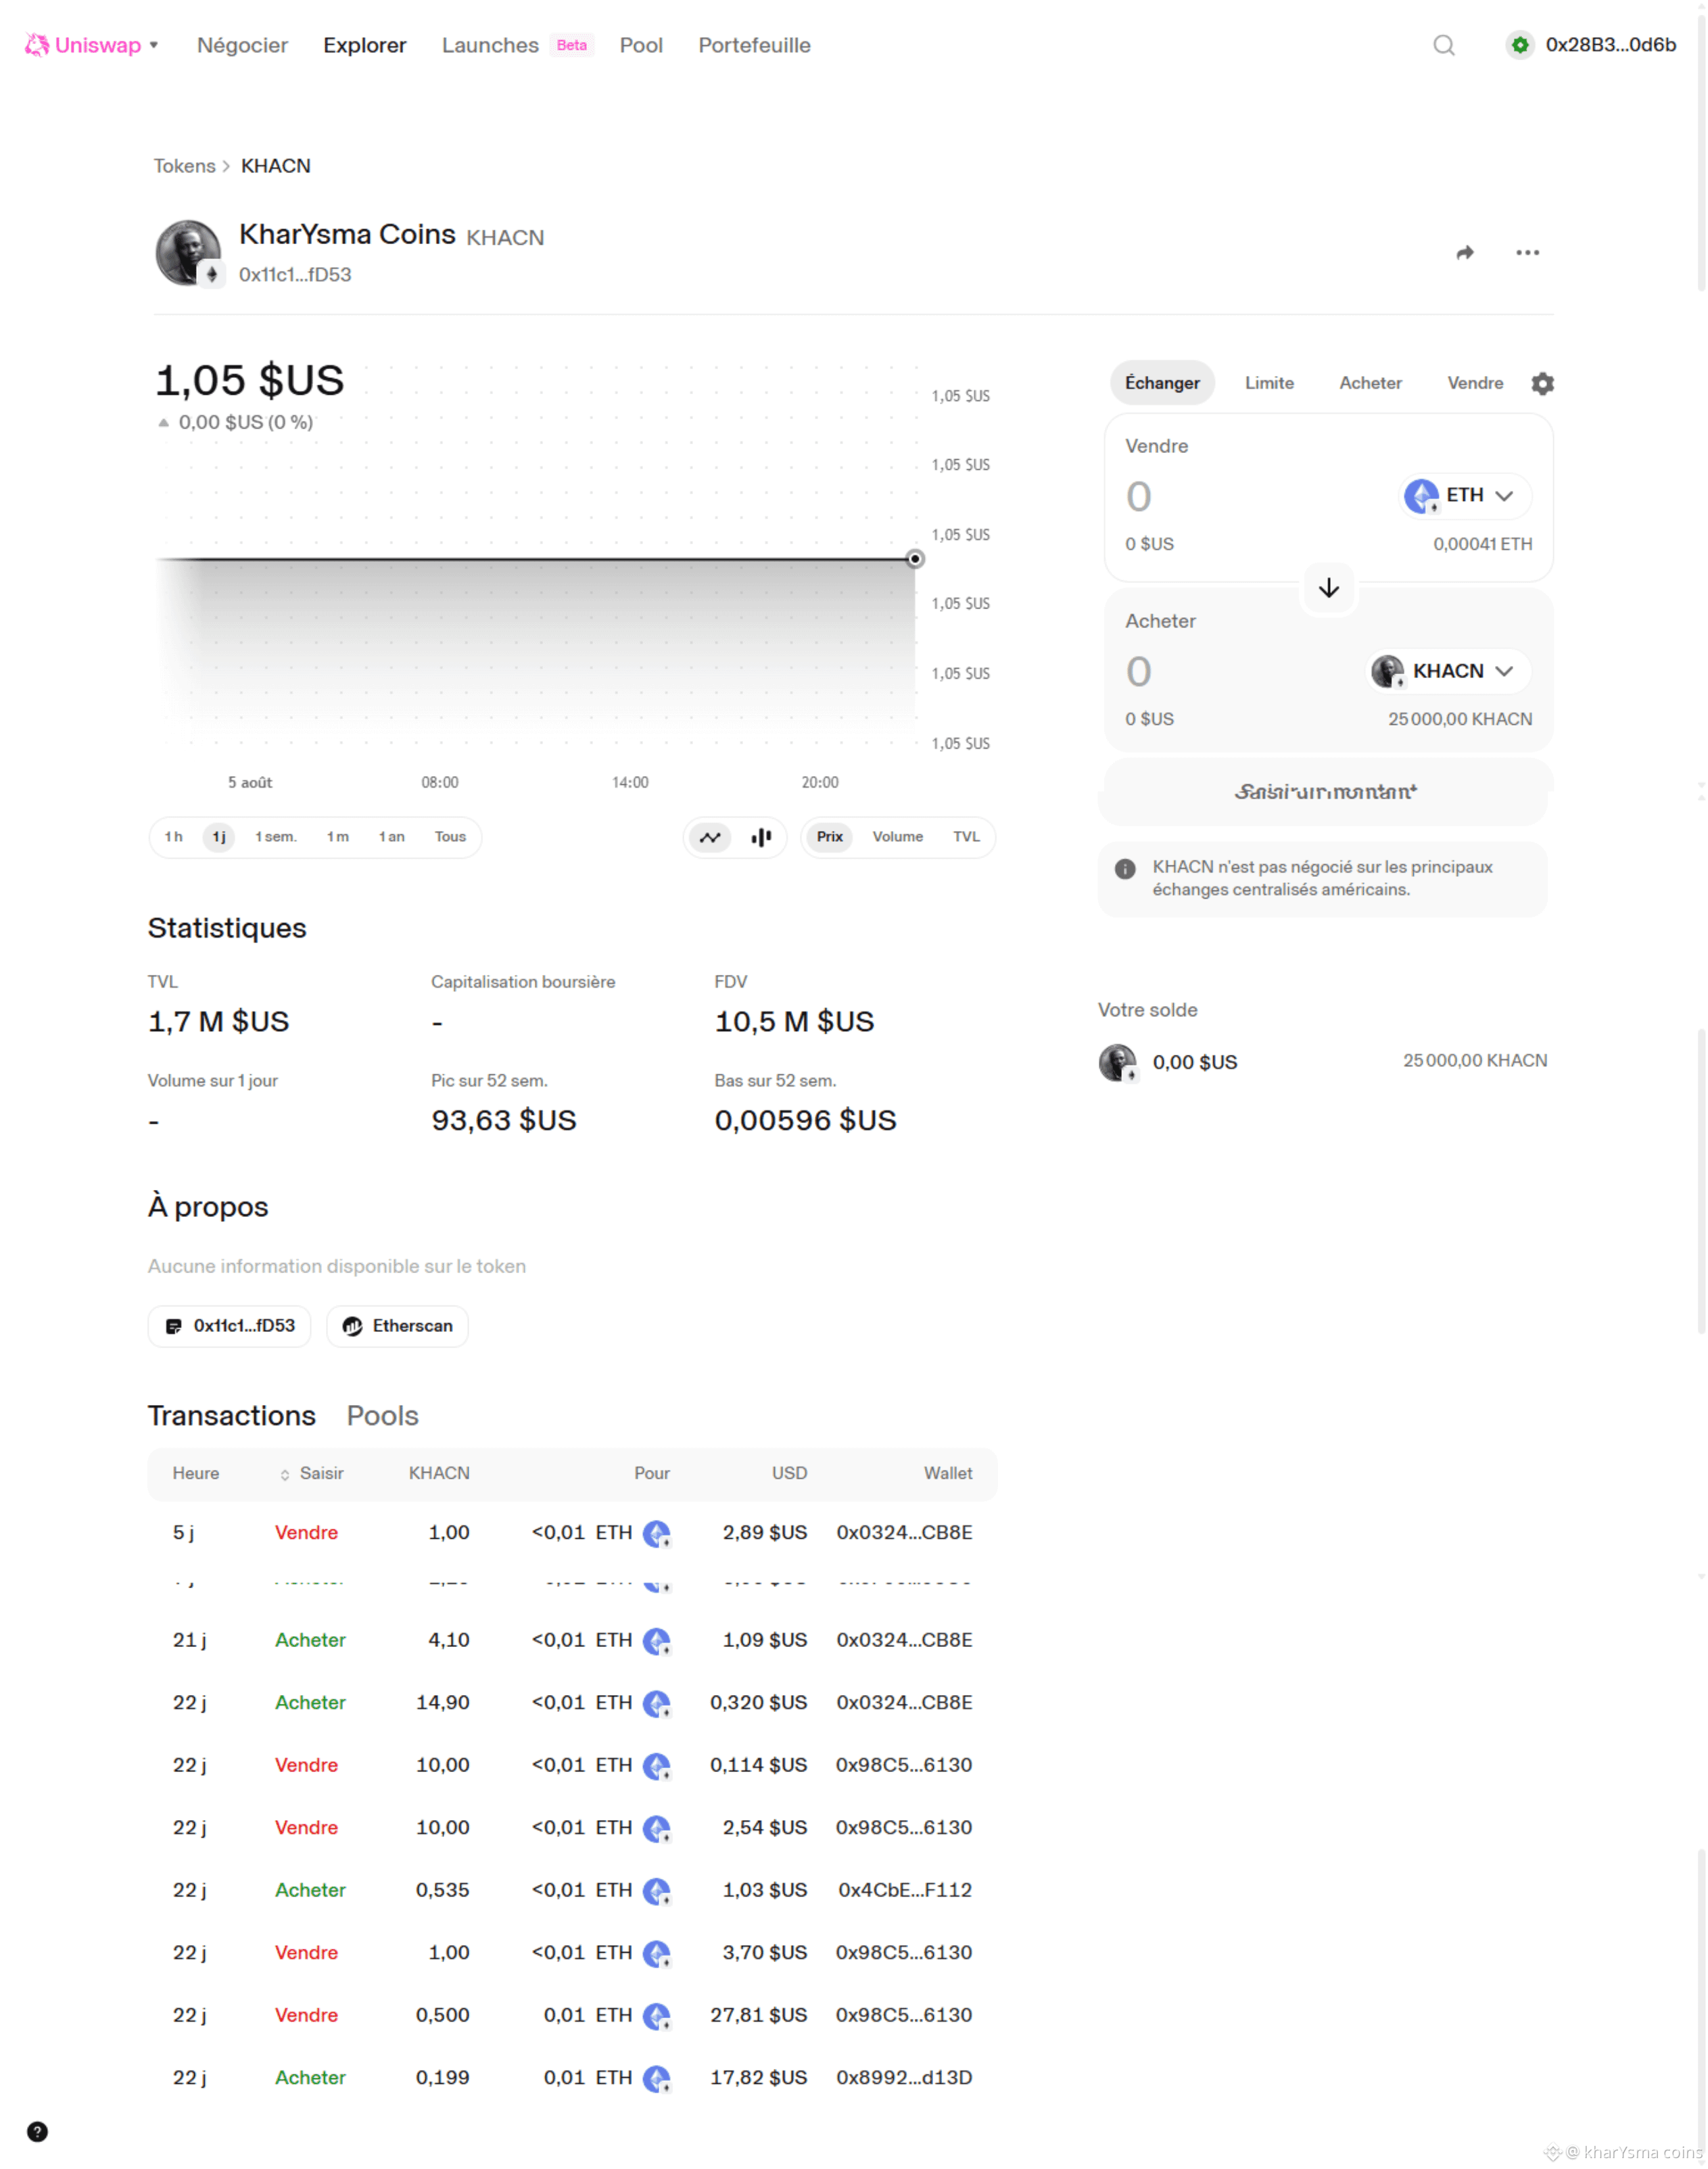Image resolution: width=1708 pixels, height=2169 pixels.
Task: Go to Explorer in top navigation
Action: (x=364, y=45)
